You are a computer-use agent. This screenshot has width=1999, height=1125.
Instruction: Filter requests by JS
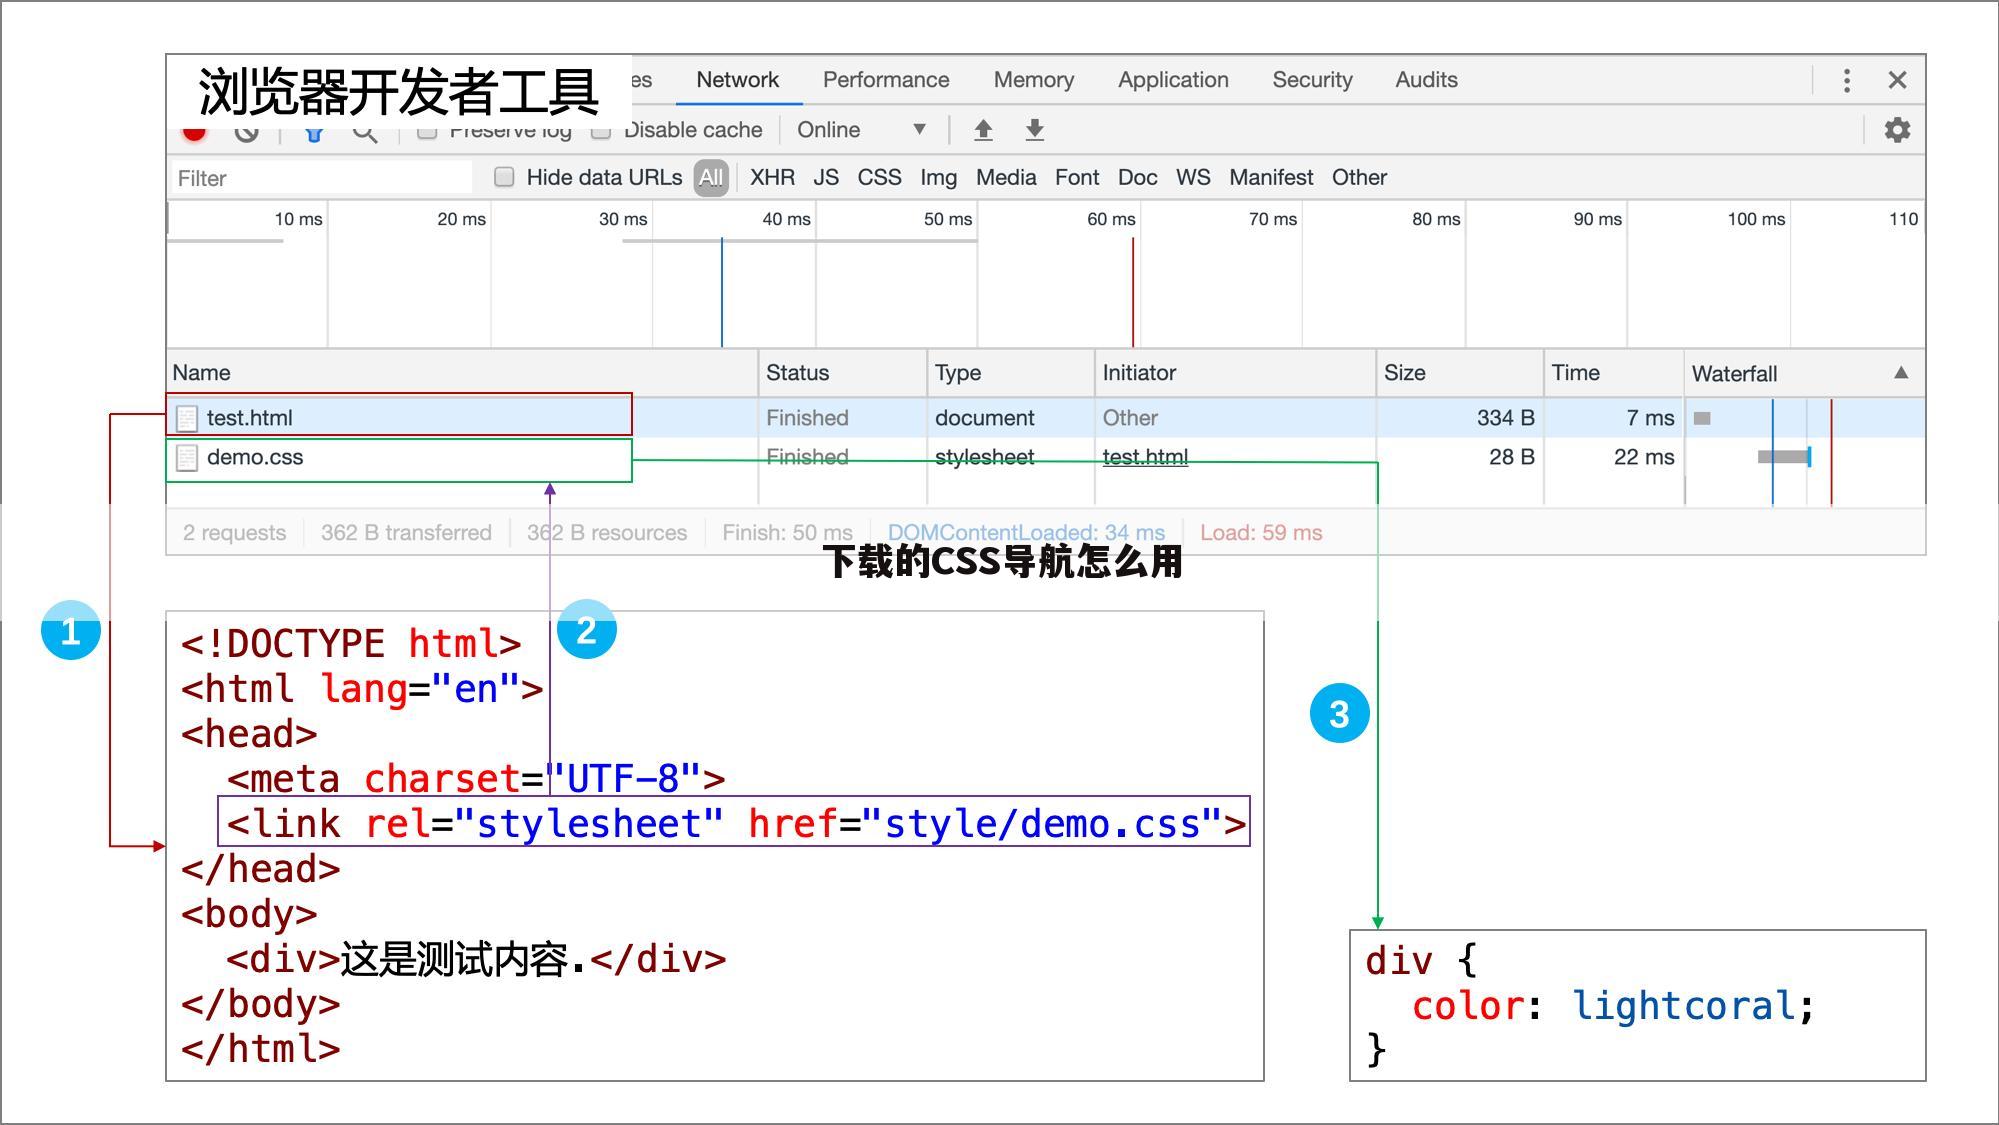pos(826,178)
